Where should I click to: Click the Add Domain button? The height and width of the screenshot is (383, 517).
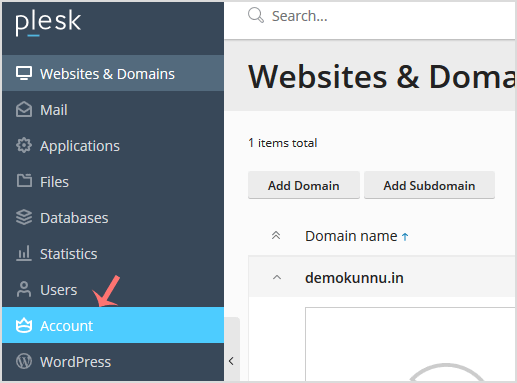(x=304, y=185)
